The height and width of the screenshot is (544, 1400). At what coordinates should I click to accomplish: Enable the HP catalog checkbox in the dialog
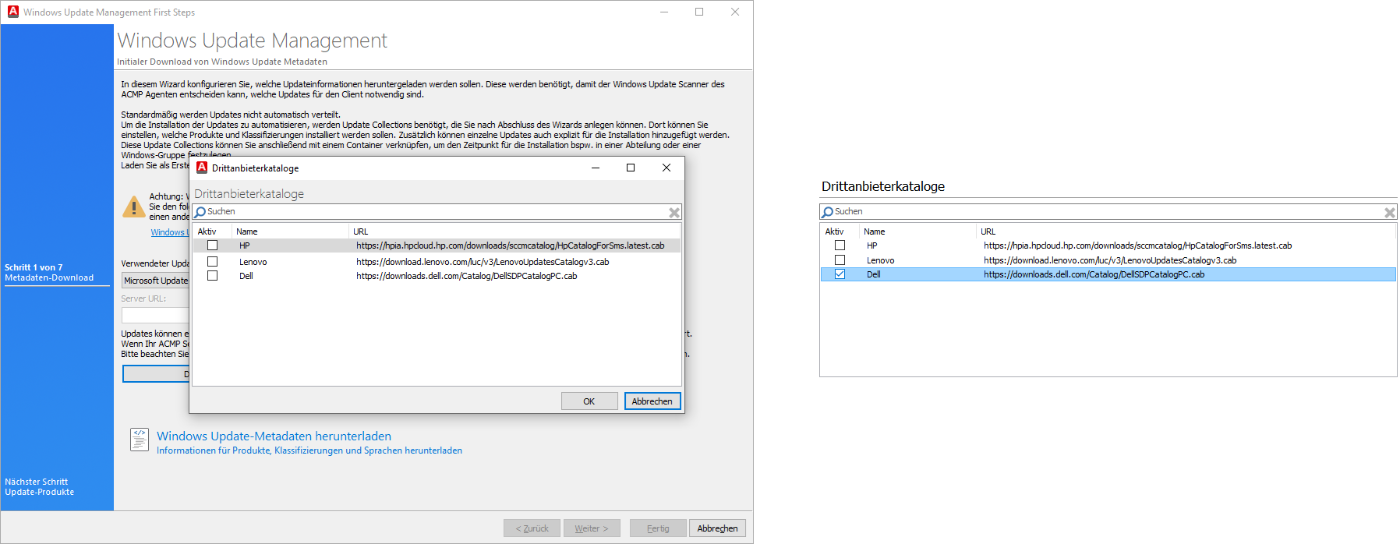(x=212, y=245)
